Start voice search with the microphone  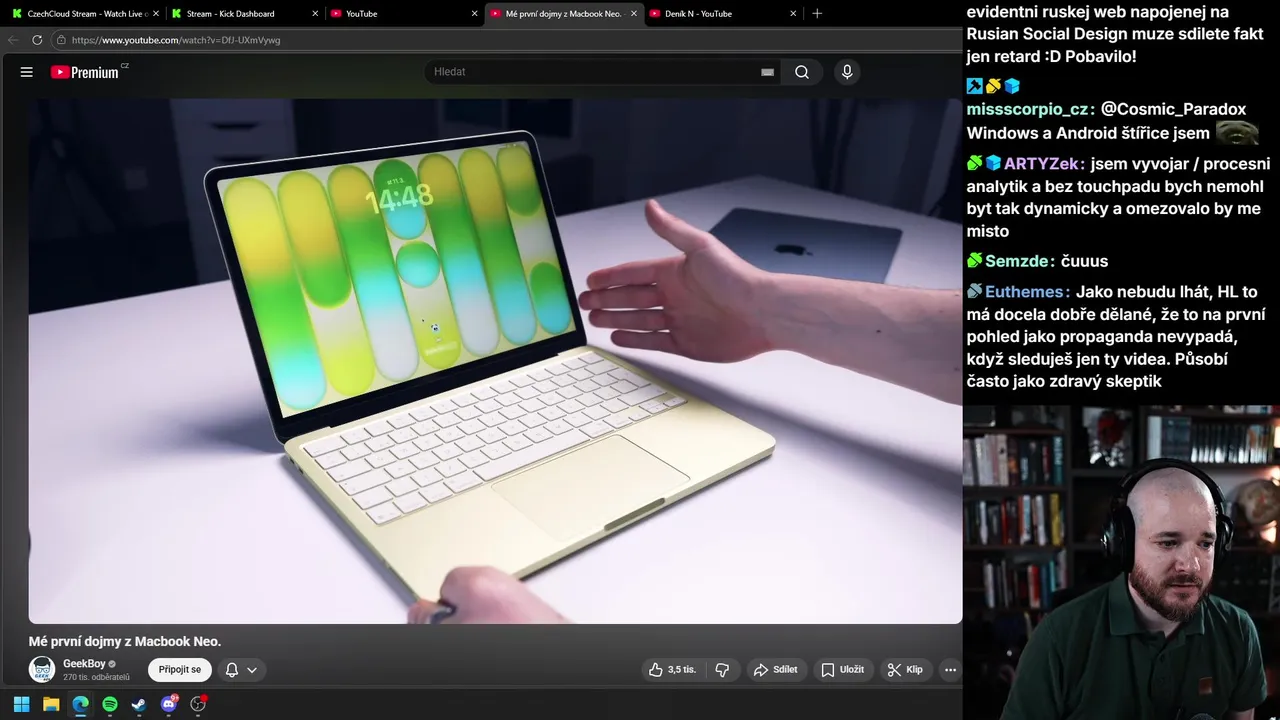pyautogui.click(x=847, y=72)
